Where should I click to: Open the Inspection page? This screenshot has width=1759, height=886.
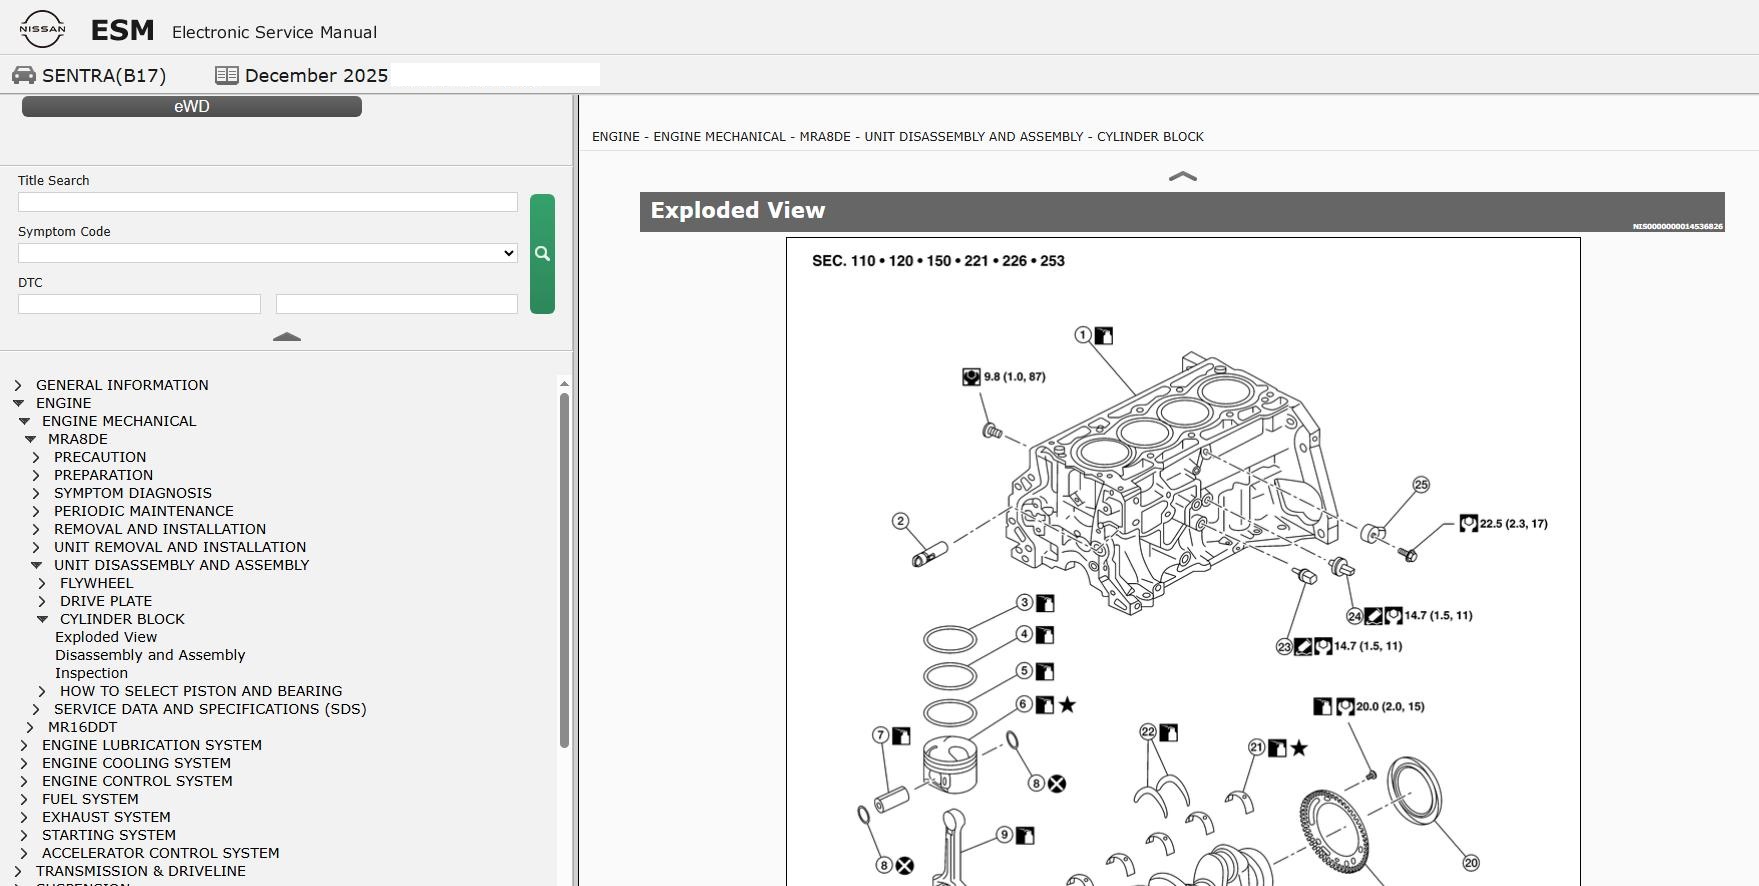[91, 673]
